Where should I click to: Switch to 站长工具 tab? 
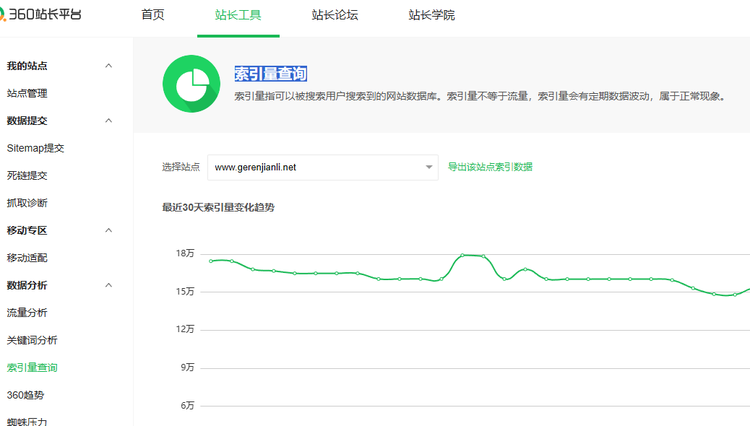pyautogui.click(x=237, y=15)
